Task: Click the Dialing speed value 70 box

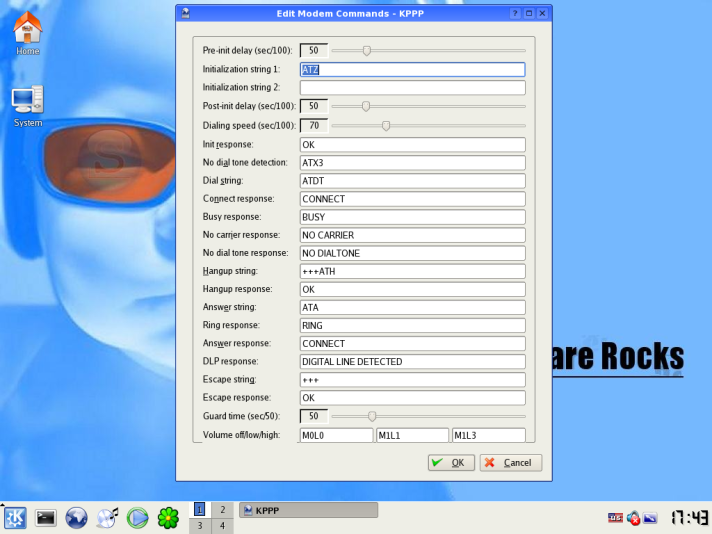Action: pyautogui.click(x=314, y=125)
